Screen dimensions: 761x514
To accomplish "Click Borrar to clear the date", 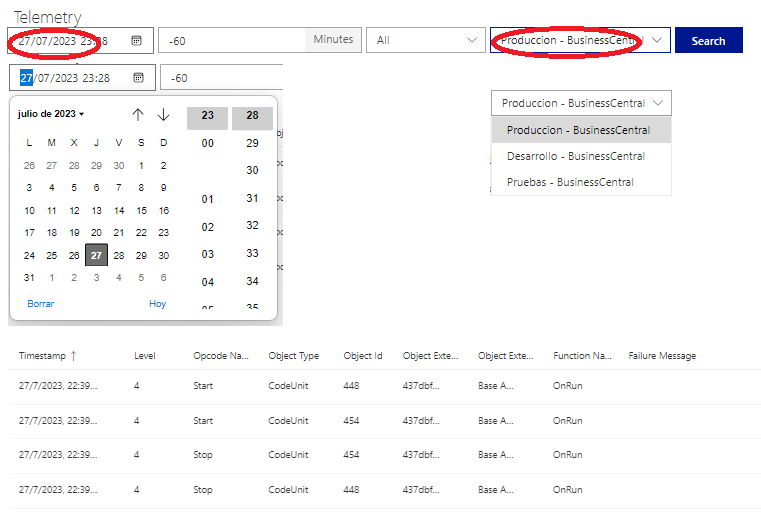I will pyautogui.click(x=41, y=303).
